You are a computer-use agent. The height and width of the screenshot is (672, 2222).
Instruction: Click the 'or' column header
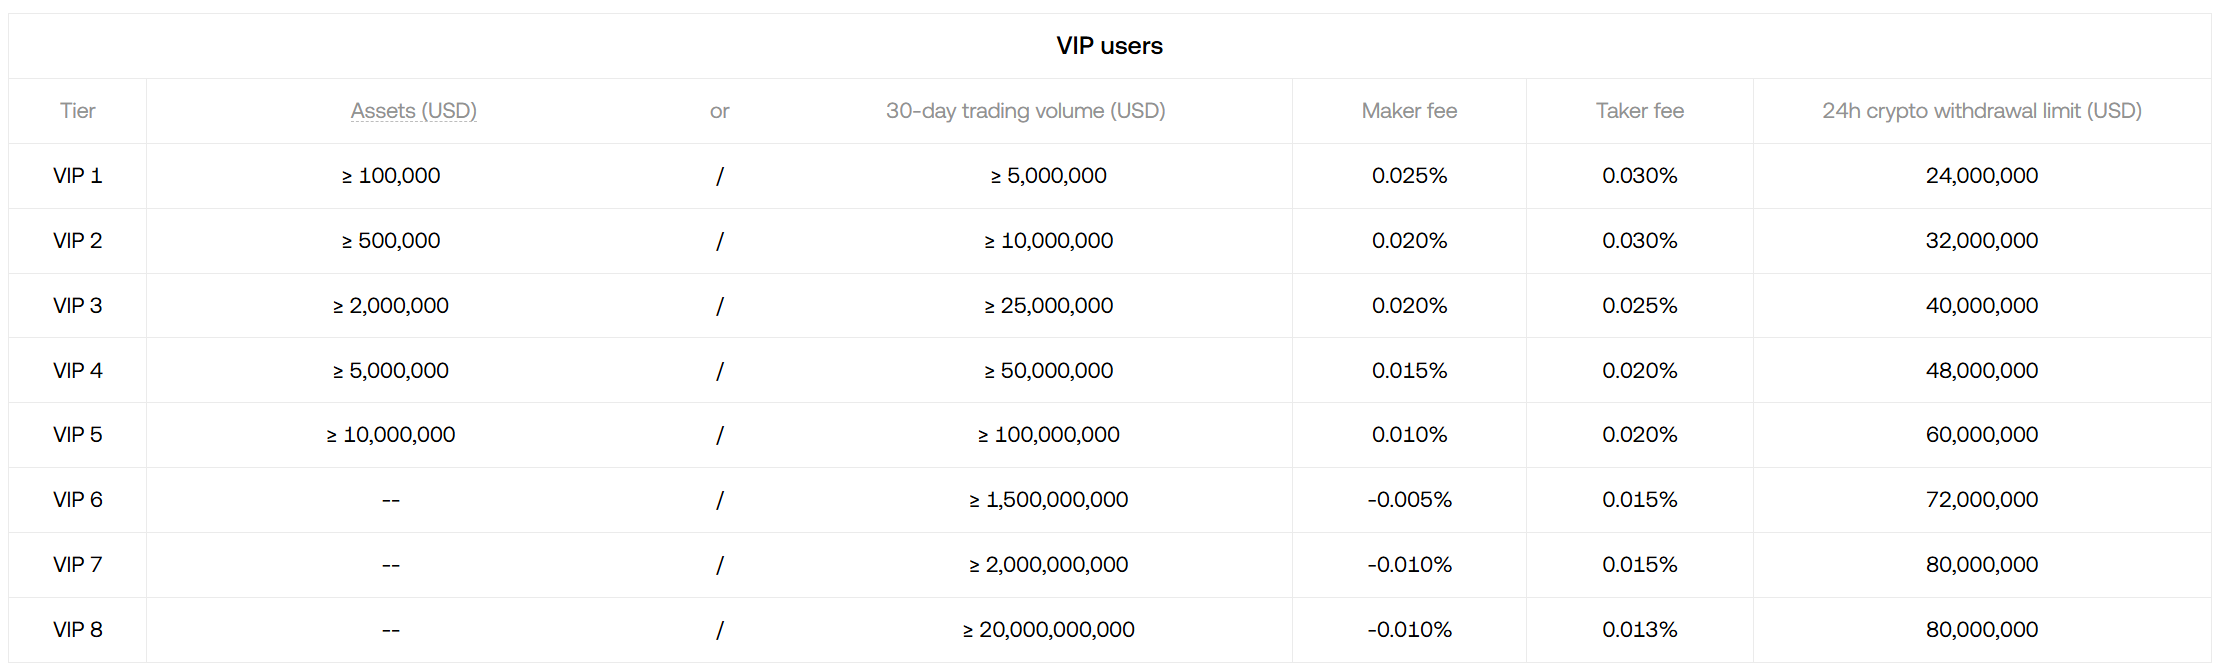click(x=719, y=111)
